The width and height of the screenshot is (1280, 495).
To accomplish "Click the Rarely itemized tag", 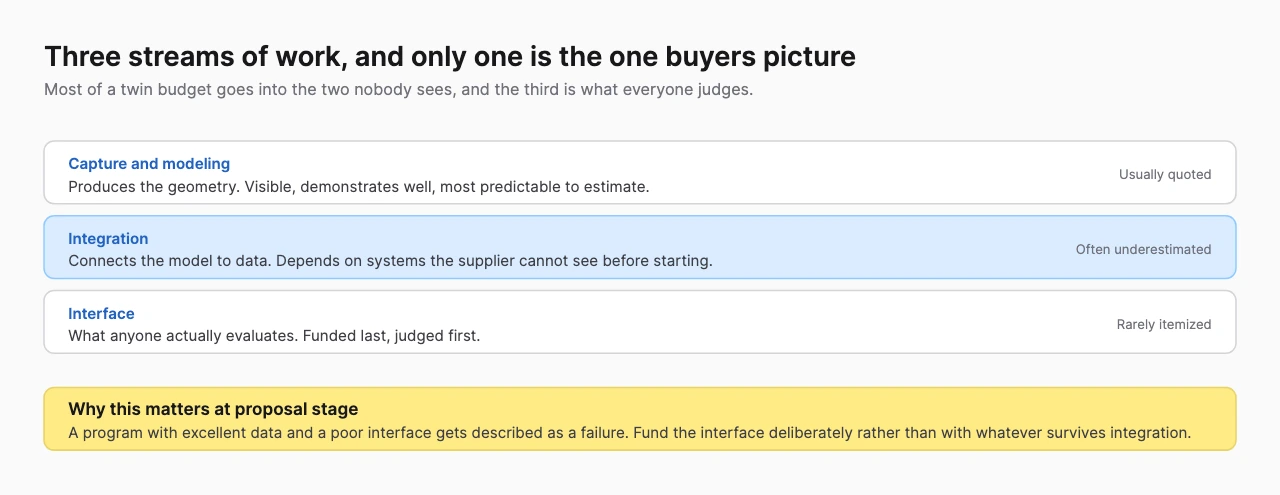I will pos(1164,324).
